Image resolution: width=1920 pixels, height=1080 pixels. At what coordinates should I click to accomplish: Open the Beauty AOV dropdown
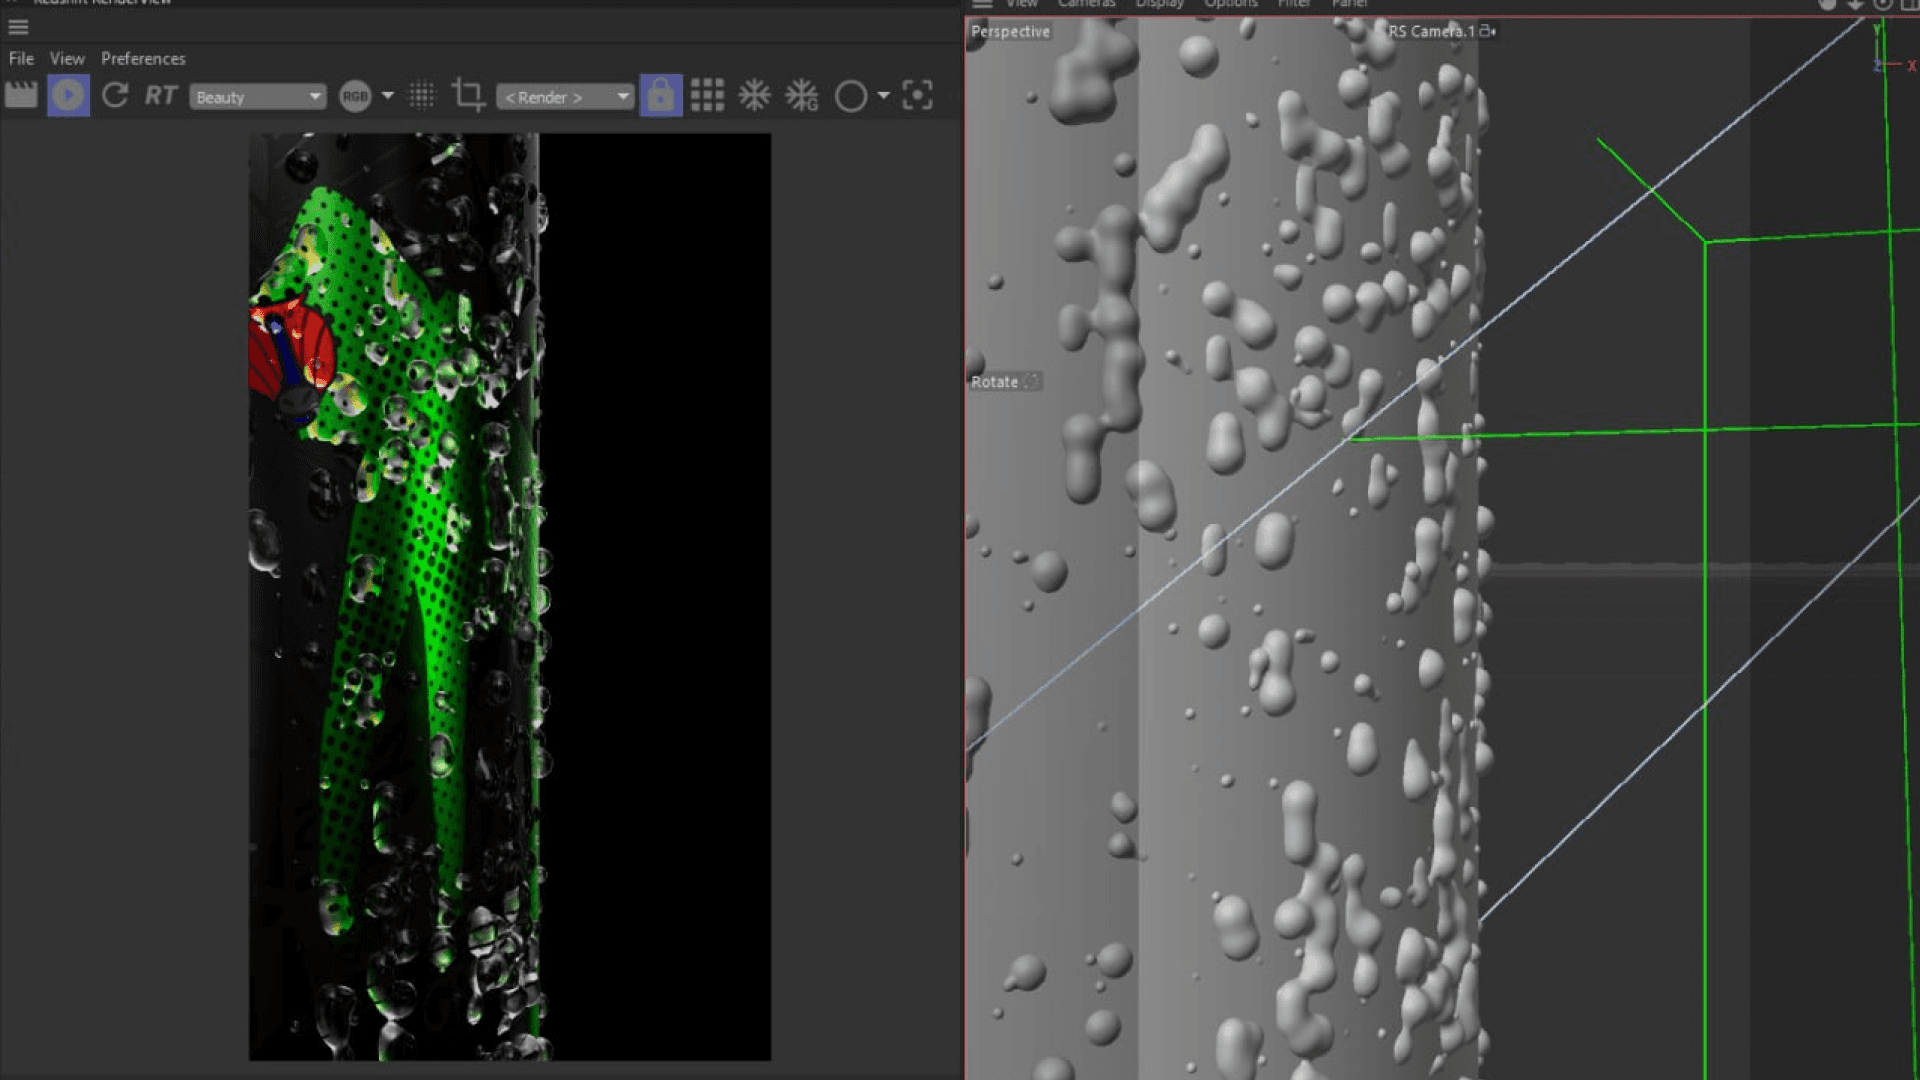coord(258,97)
